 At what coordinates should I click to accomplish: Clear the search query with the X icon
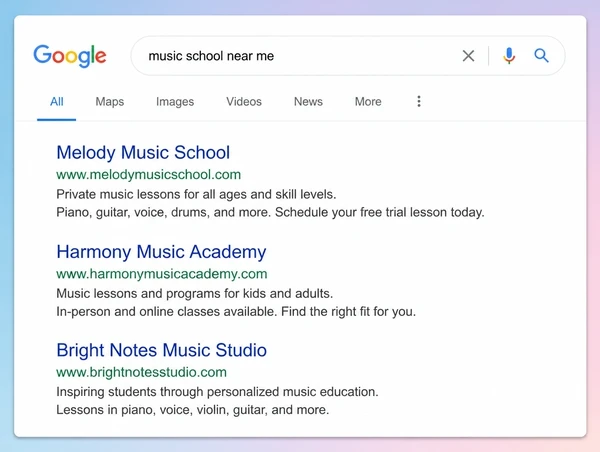click(468, 56)
